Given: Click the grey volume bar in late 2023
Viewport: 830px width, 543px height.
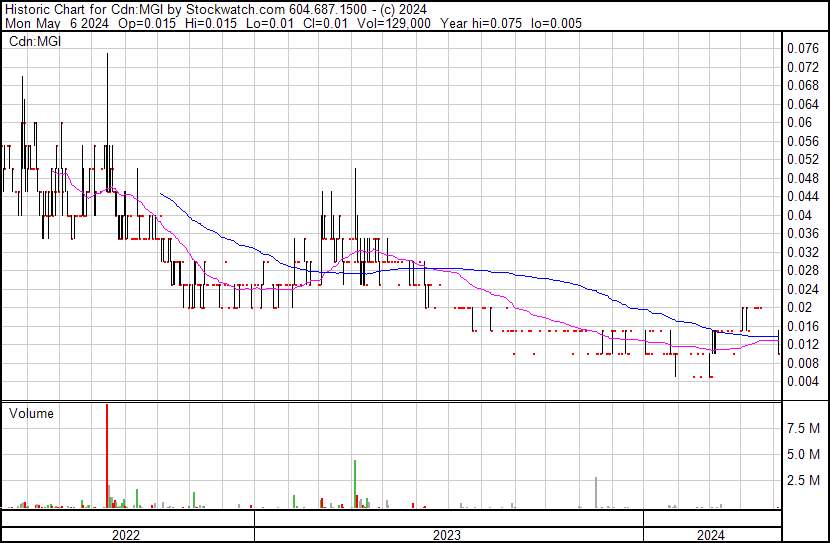Looking at the screenshot, I should [x=596, y=493].
